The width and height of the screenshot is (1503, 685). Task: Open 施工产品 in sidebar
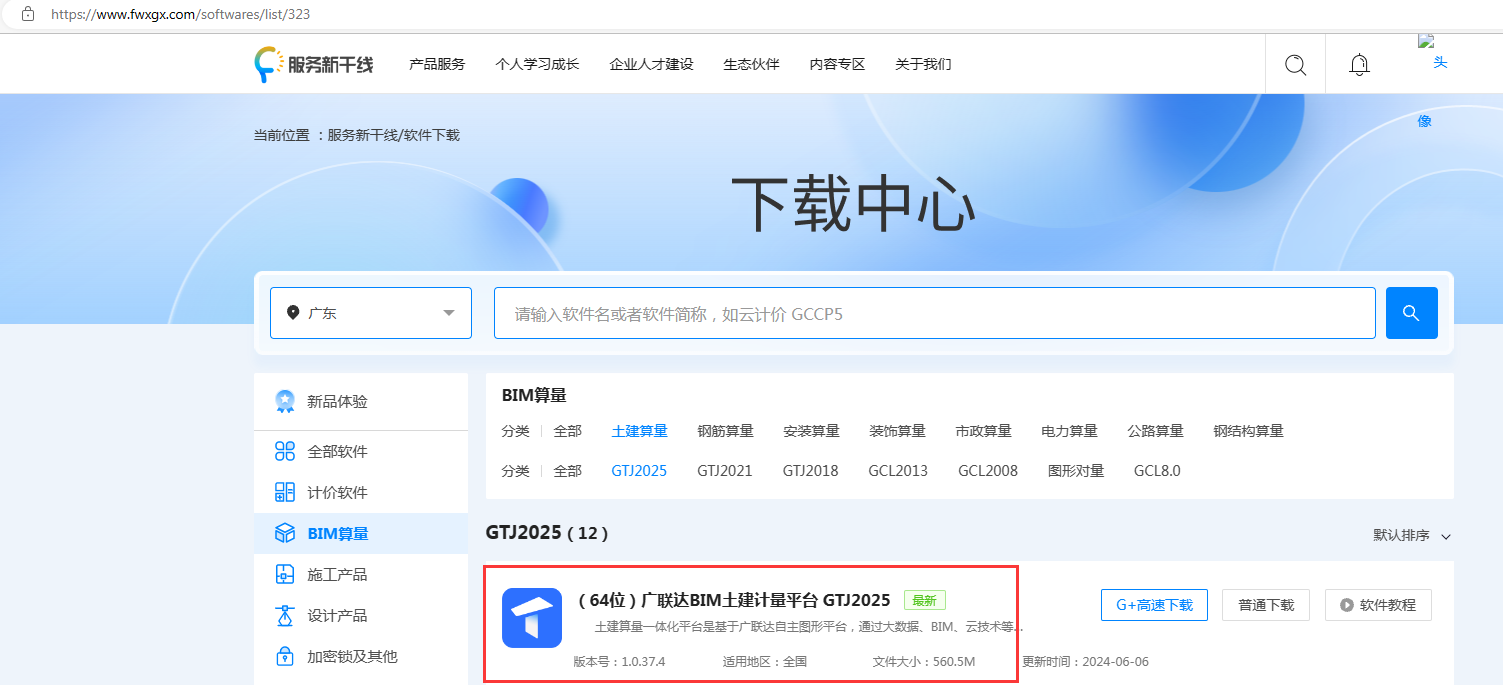[361, 575]
